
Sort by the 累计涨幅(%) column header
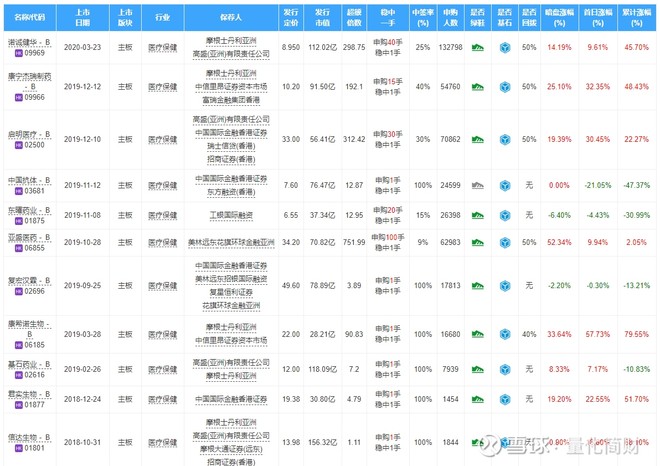point(636,17)
